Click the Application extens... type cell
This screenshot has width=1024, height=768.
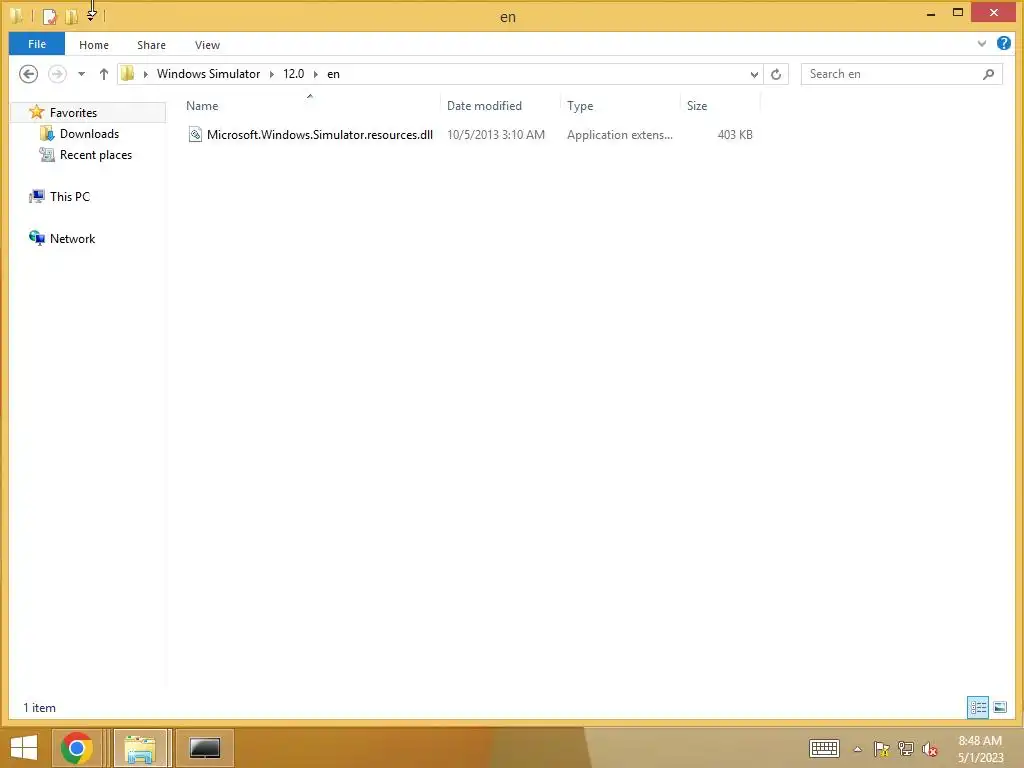(619, 135)
